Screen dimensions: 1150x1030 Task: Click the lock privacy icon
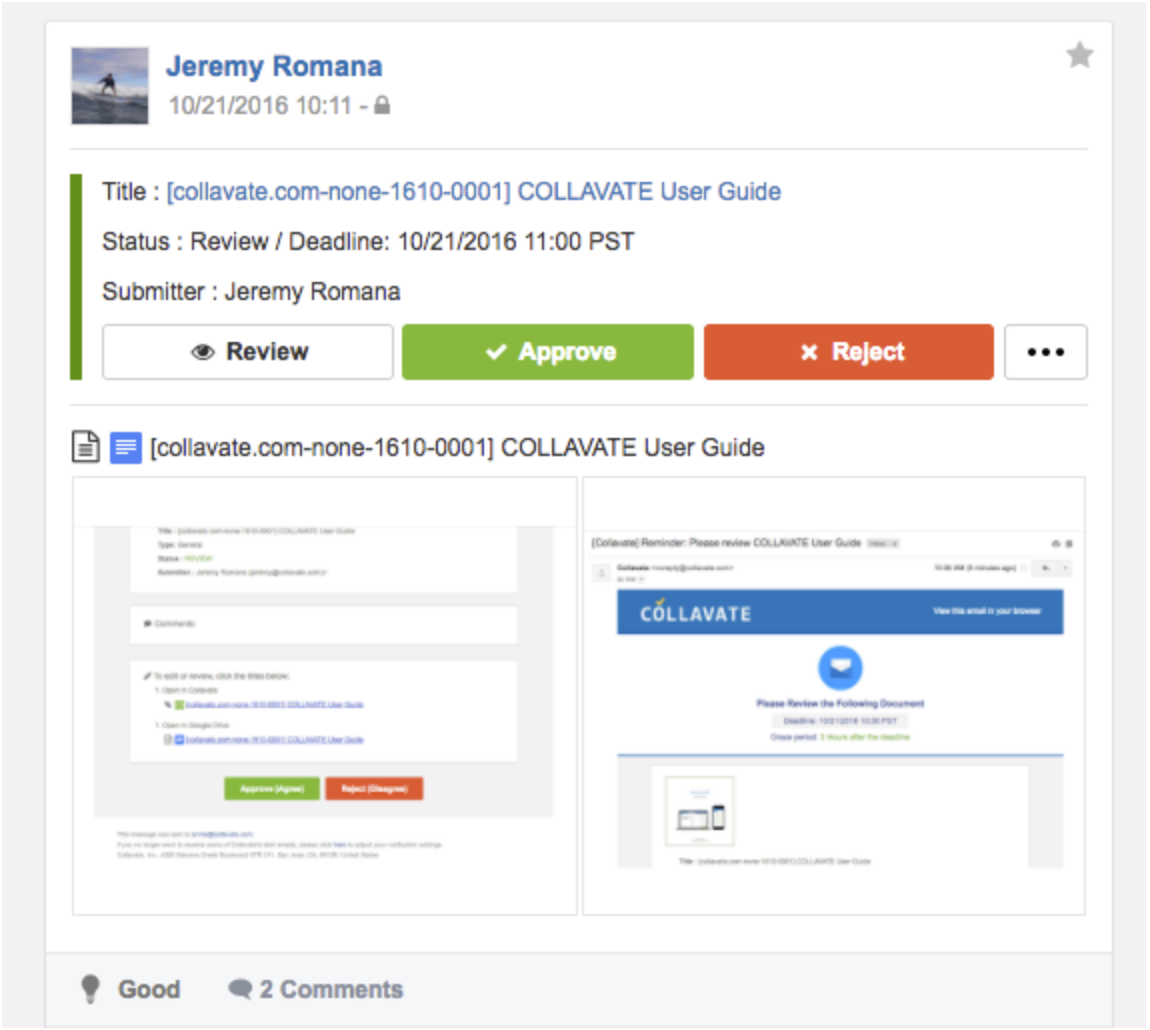382,105
